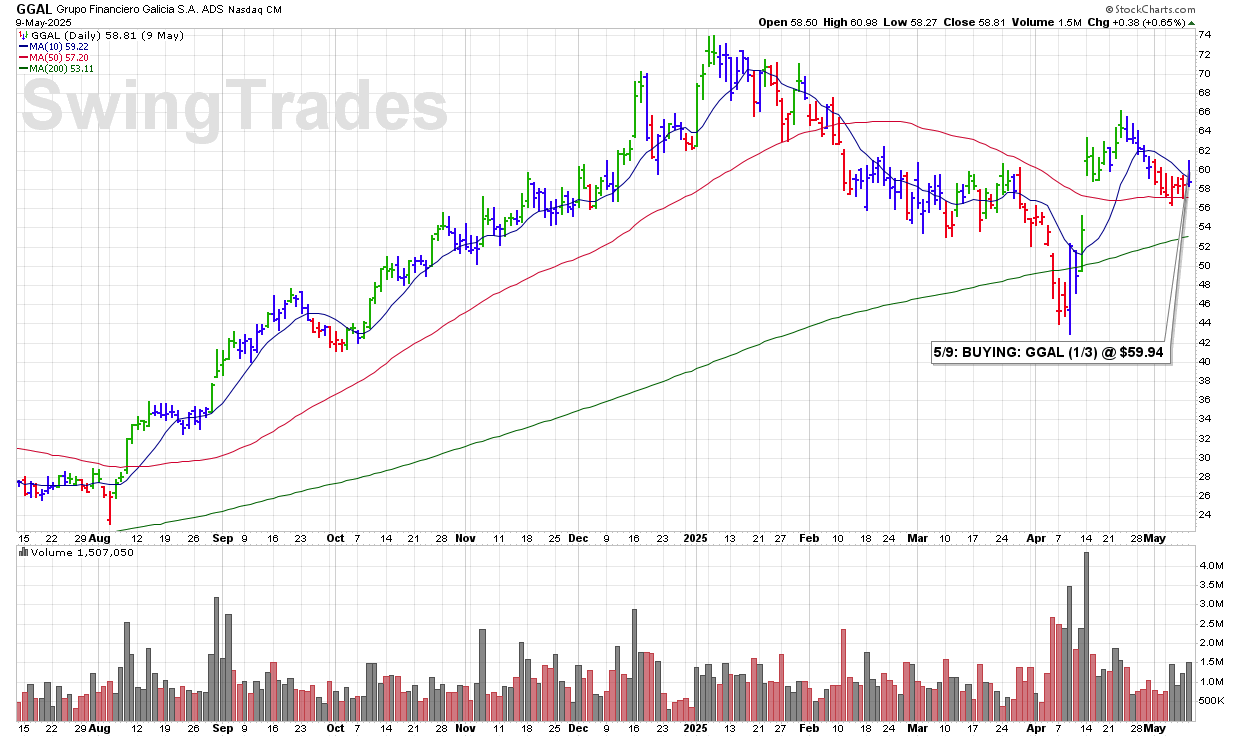Click the GGAL price bar icon in legend
Viewport: 1240px width, 737px height.
[x=23, y=34]
